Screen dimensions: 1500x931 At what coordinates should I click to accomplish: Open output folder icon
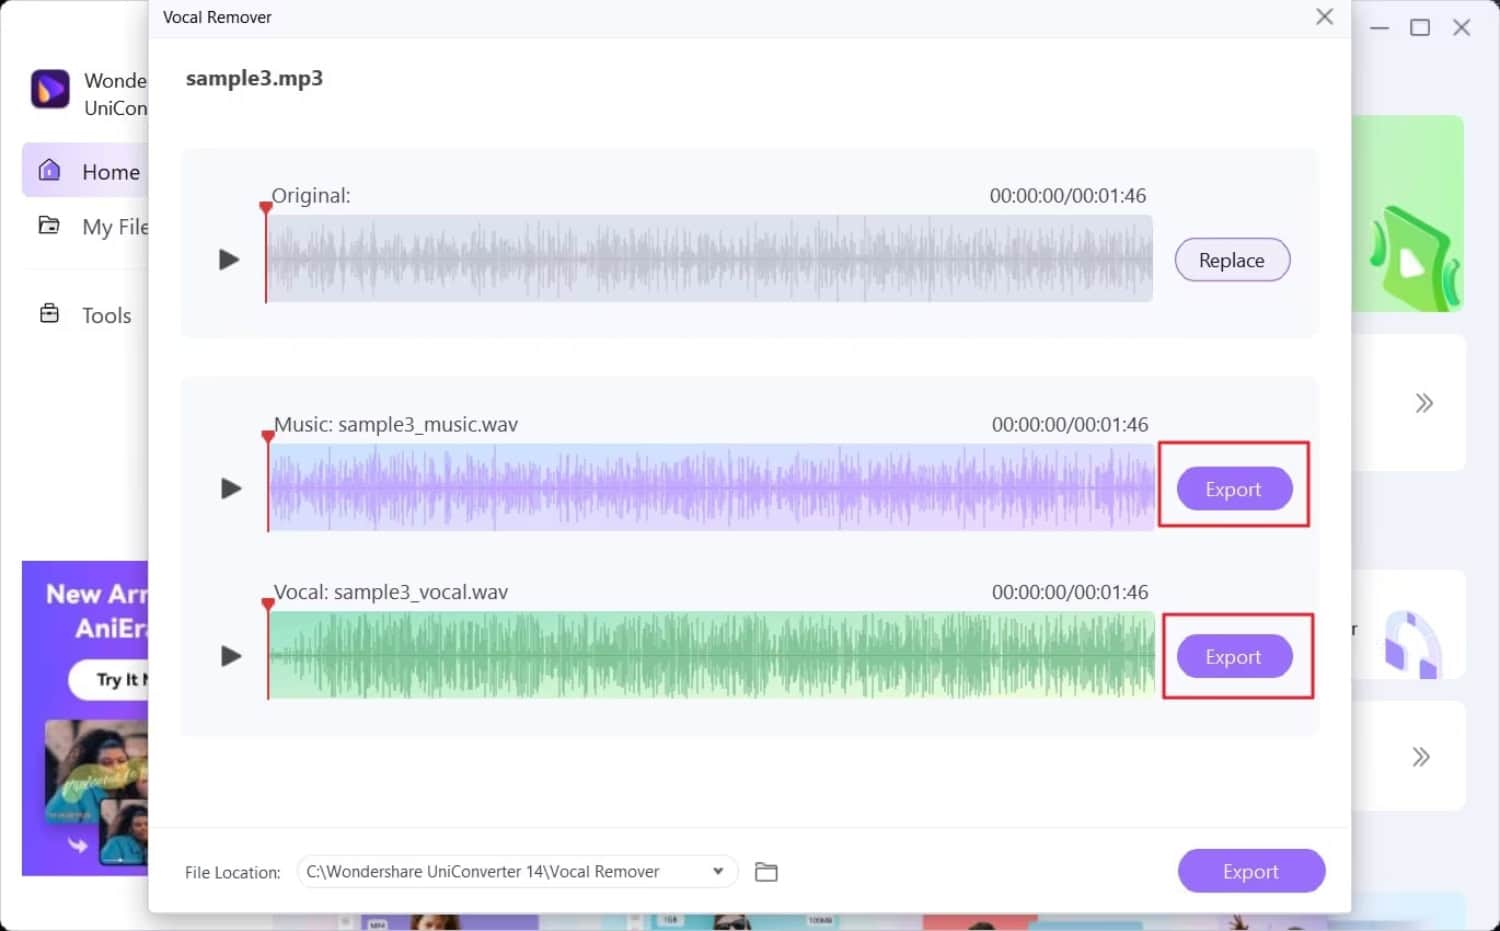point(766,872)
